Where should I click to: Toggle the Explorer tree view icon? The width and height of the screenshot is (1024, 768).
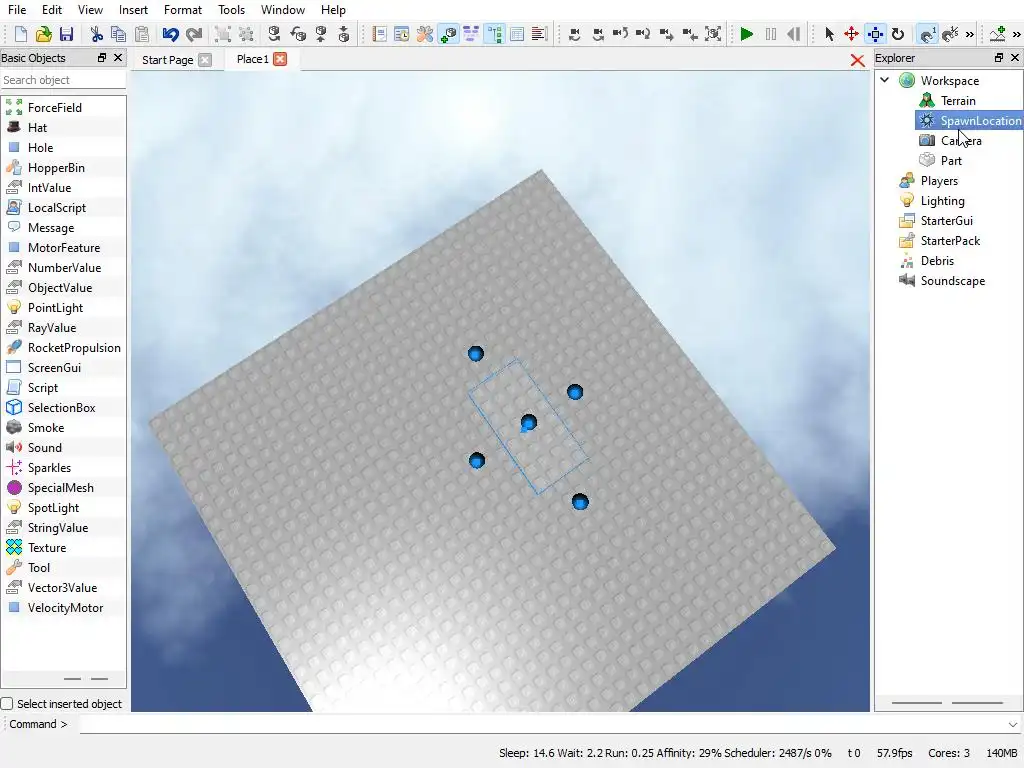click(494, 34)
